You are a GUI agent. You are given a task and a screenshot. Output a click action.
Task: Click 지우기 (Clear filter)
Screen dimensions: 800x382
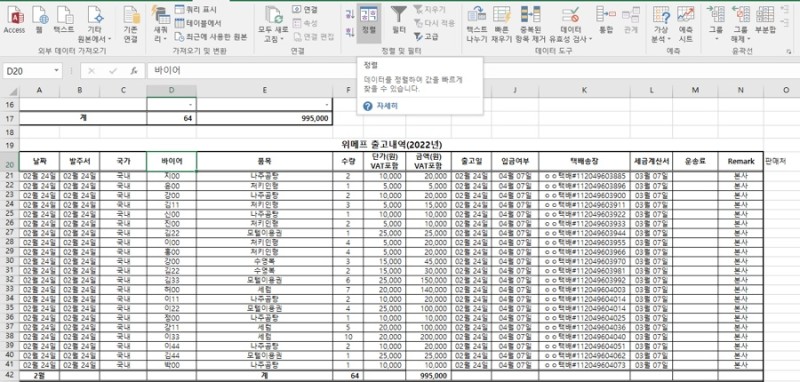(430, 9)
